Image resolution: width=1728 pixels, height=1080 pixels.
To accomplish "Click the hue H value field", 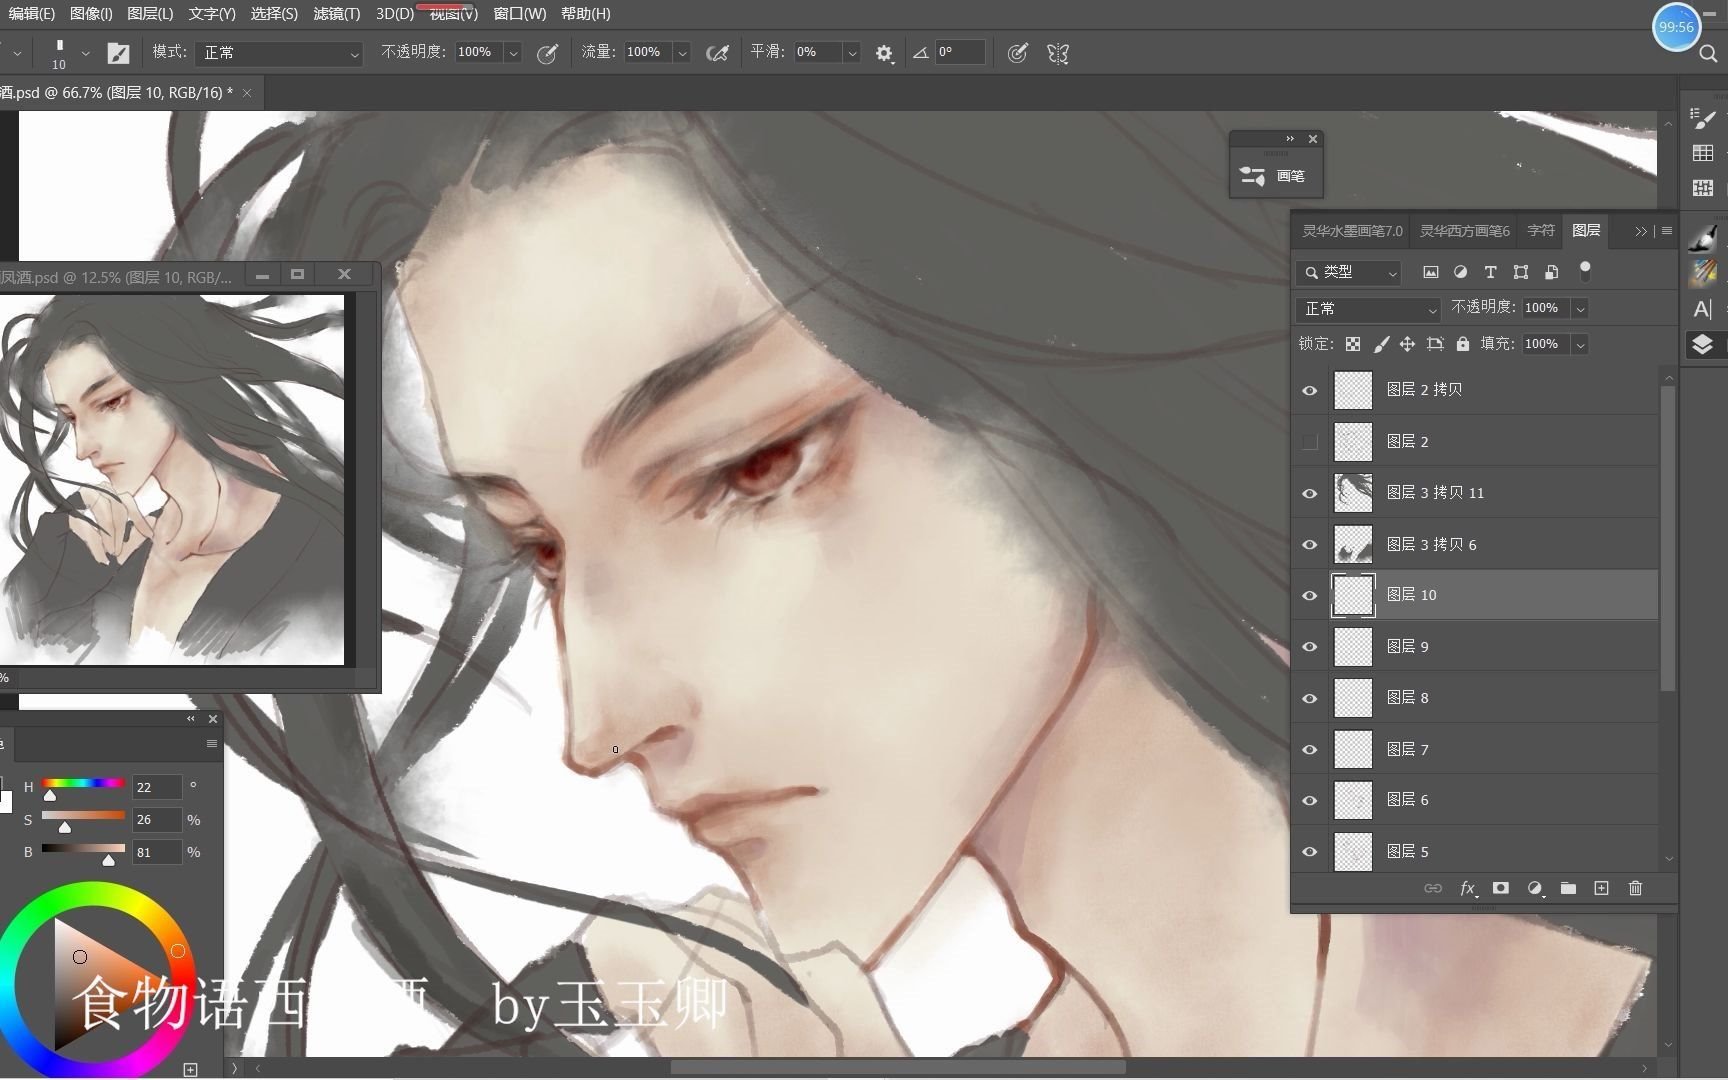I will 157,788.
